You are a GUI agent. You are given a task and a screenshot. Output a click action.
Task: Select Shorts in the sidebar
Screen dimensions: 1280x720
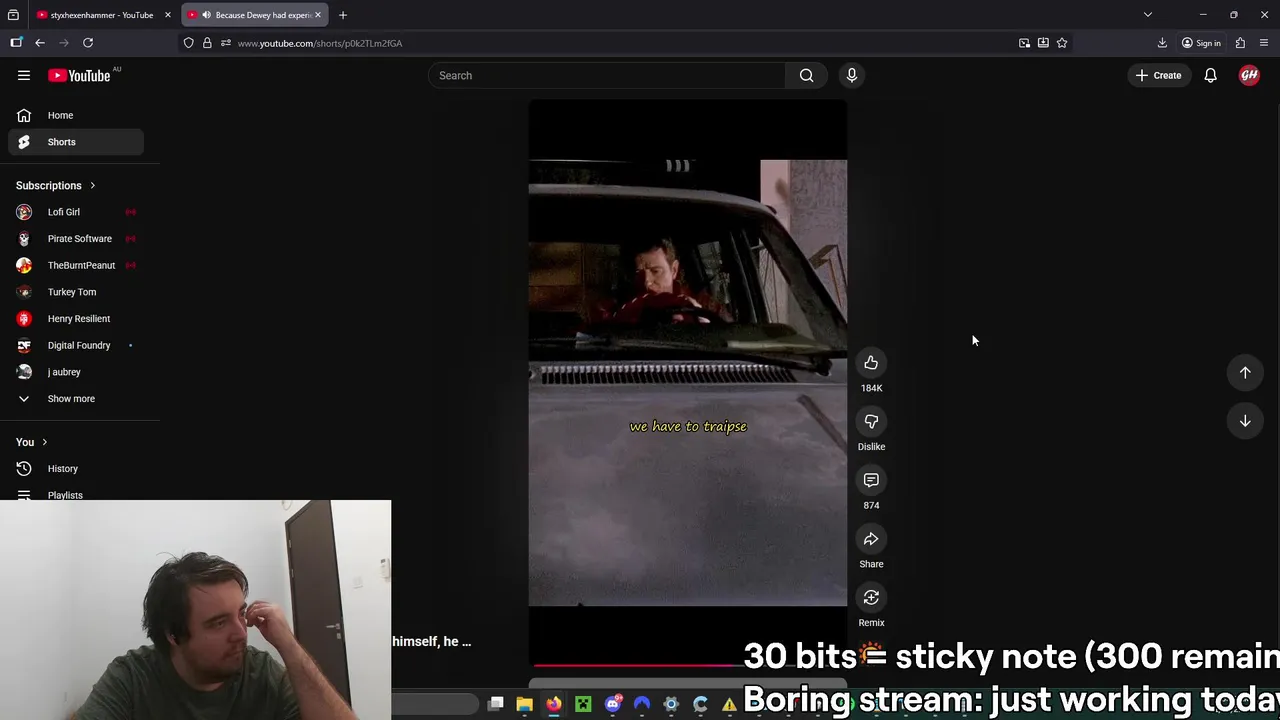(76, 142)
